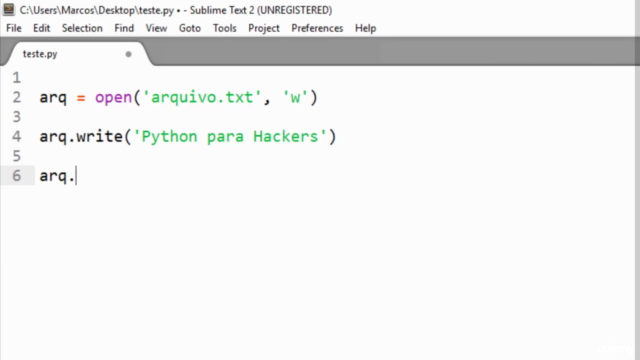The height and width of the screenshot is (360, 640).
Task: Click line number 3 in the gutter
Action: [x=16, y=117]
